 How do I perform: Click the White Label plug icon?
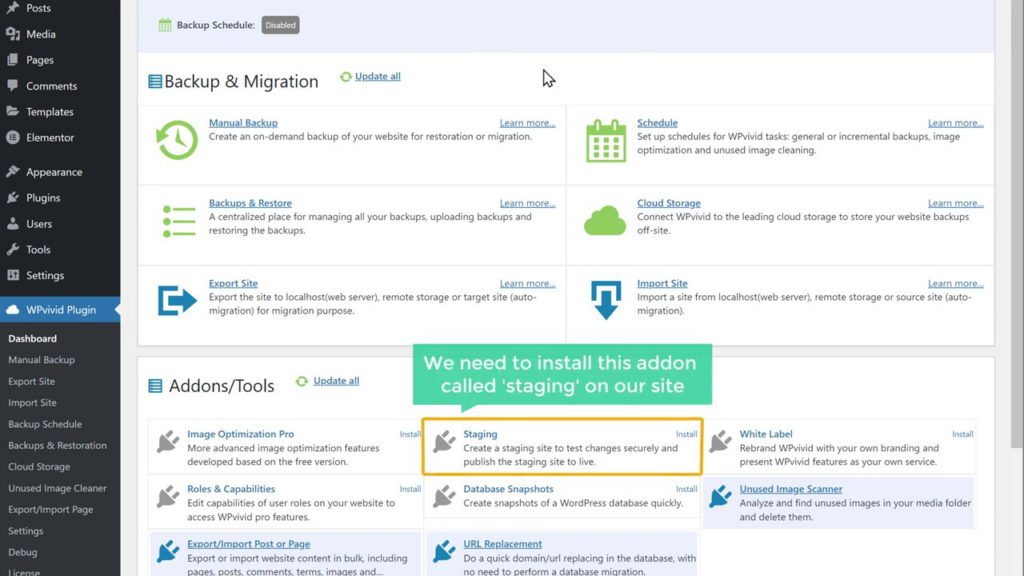[x=720, y=441]
